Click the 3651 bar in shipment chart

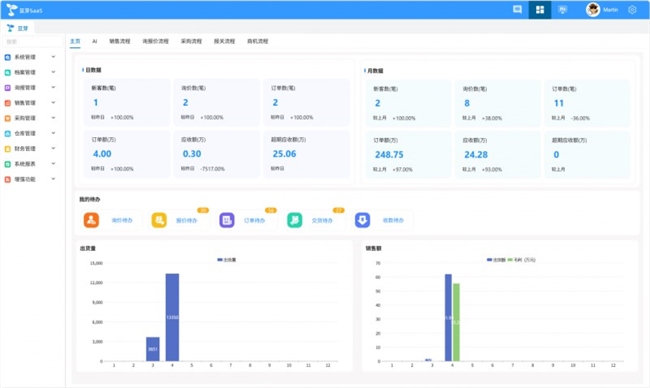click(x=153, y=349)
